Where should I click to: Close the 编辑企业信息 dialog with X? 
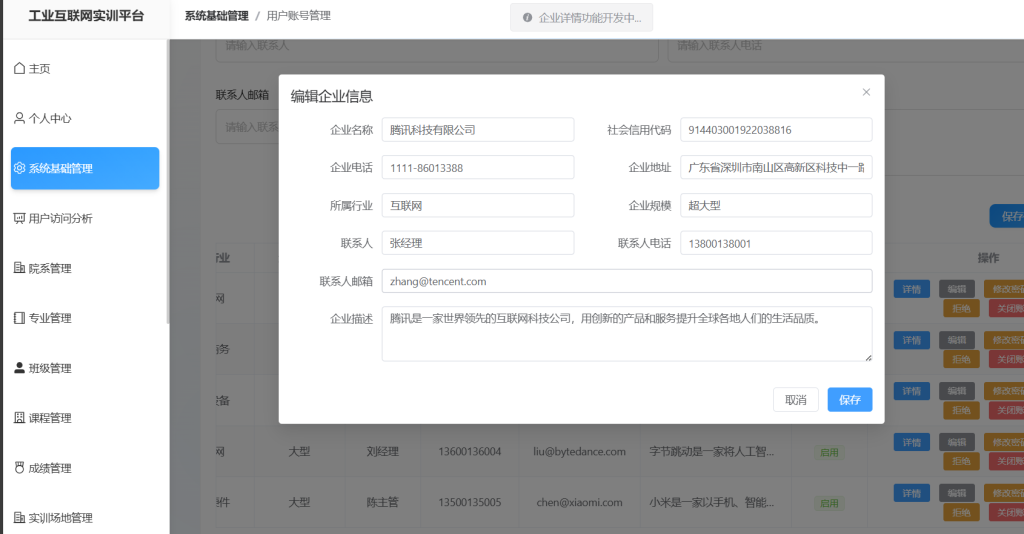click(x=866, y=92)
